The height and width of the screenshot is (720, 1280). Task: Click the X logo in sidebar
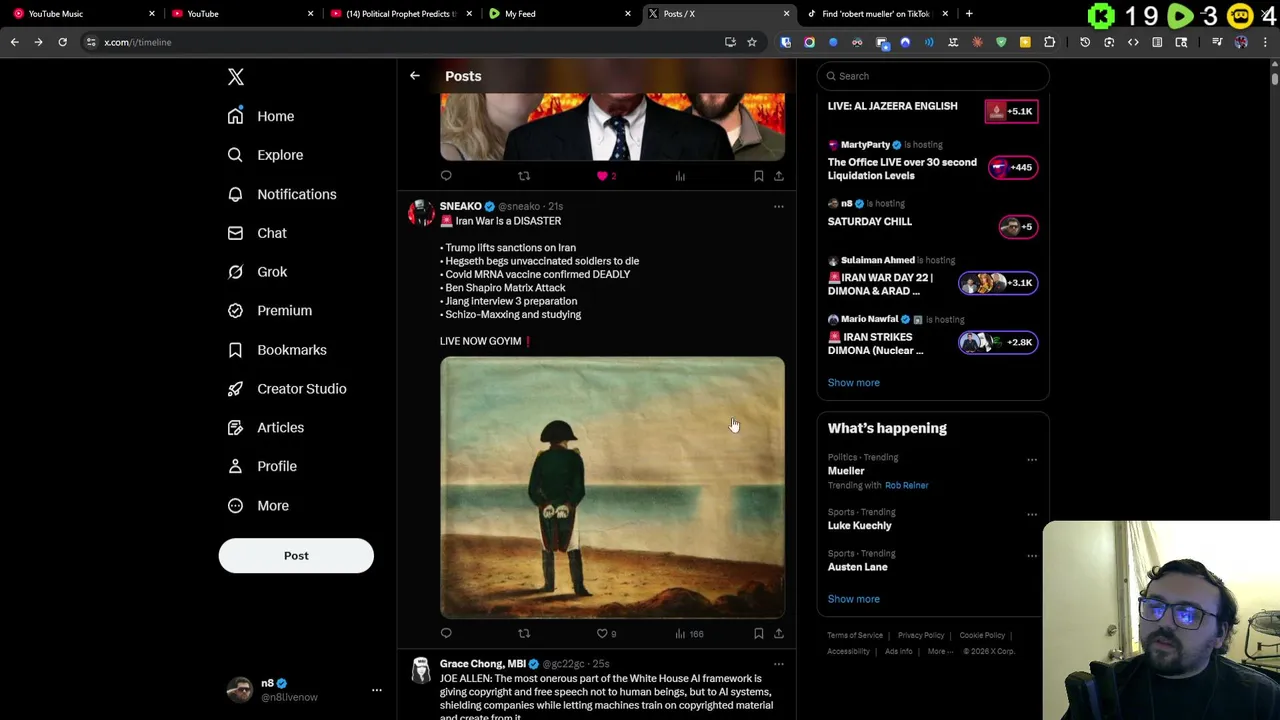pos(236,77)
